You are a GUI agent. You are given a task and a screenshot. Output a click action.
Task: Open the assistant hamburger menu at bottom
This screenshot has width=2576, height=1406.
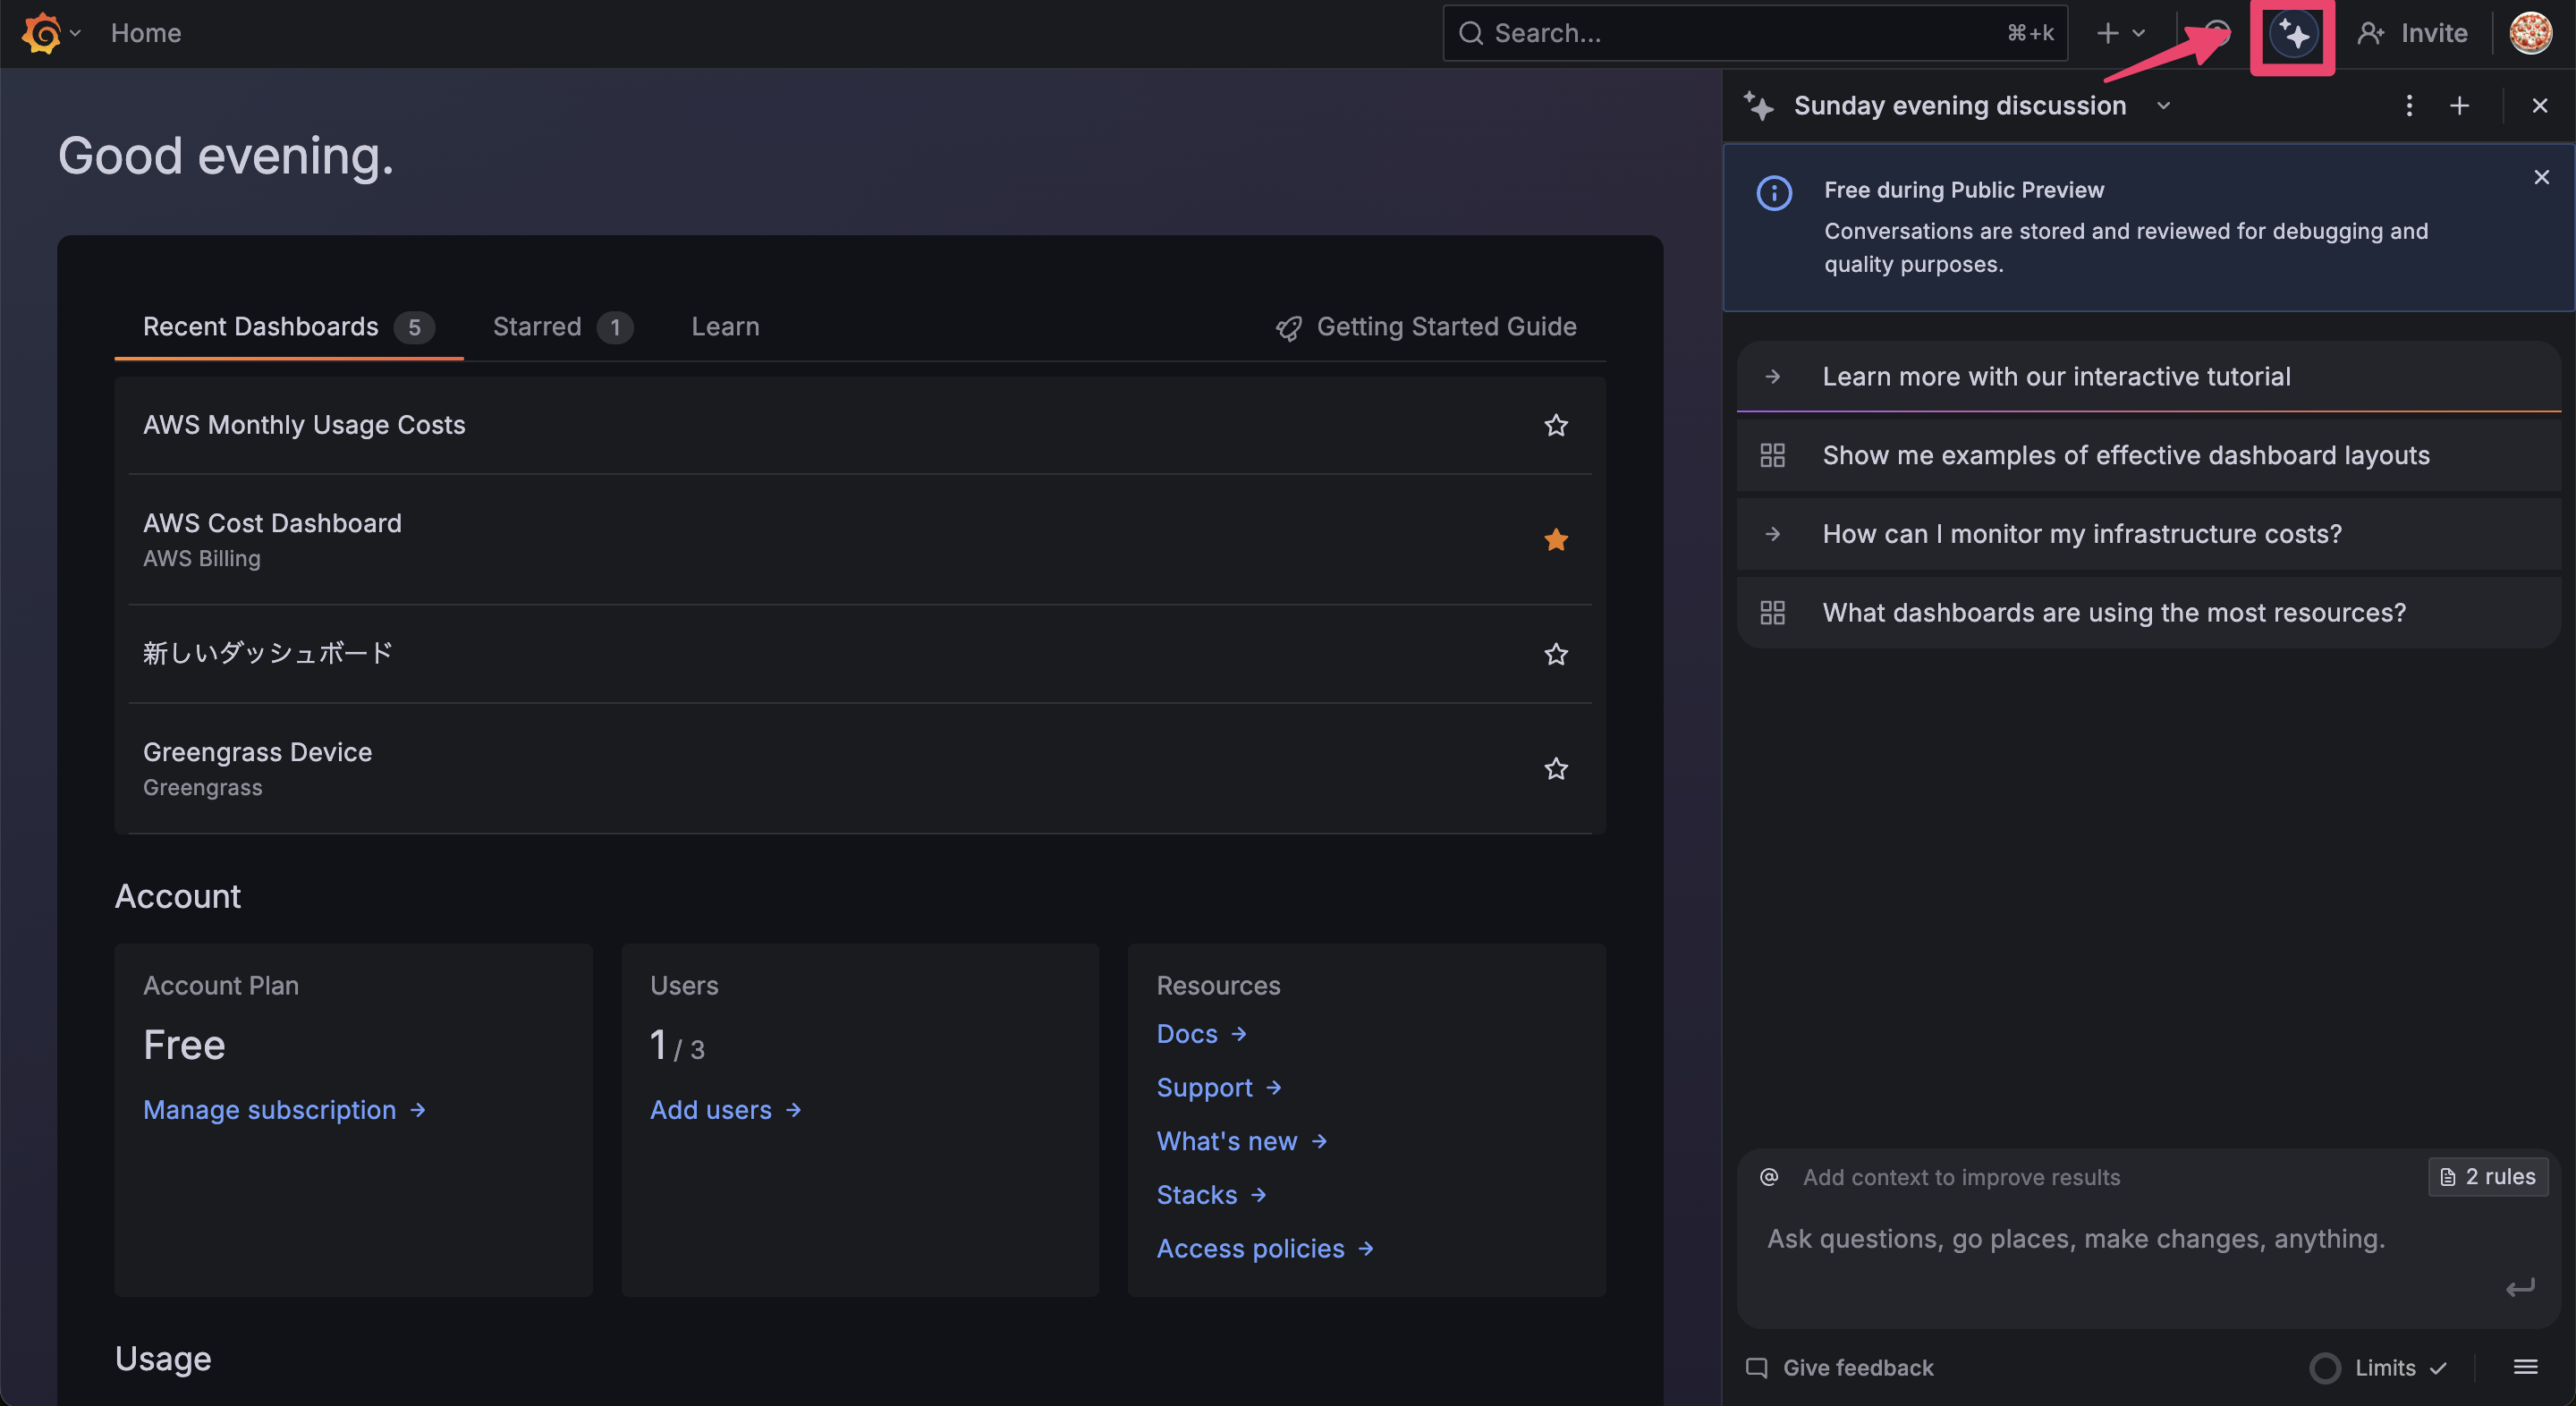[2525, 1367]
